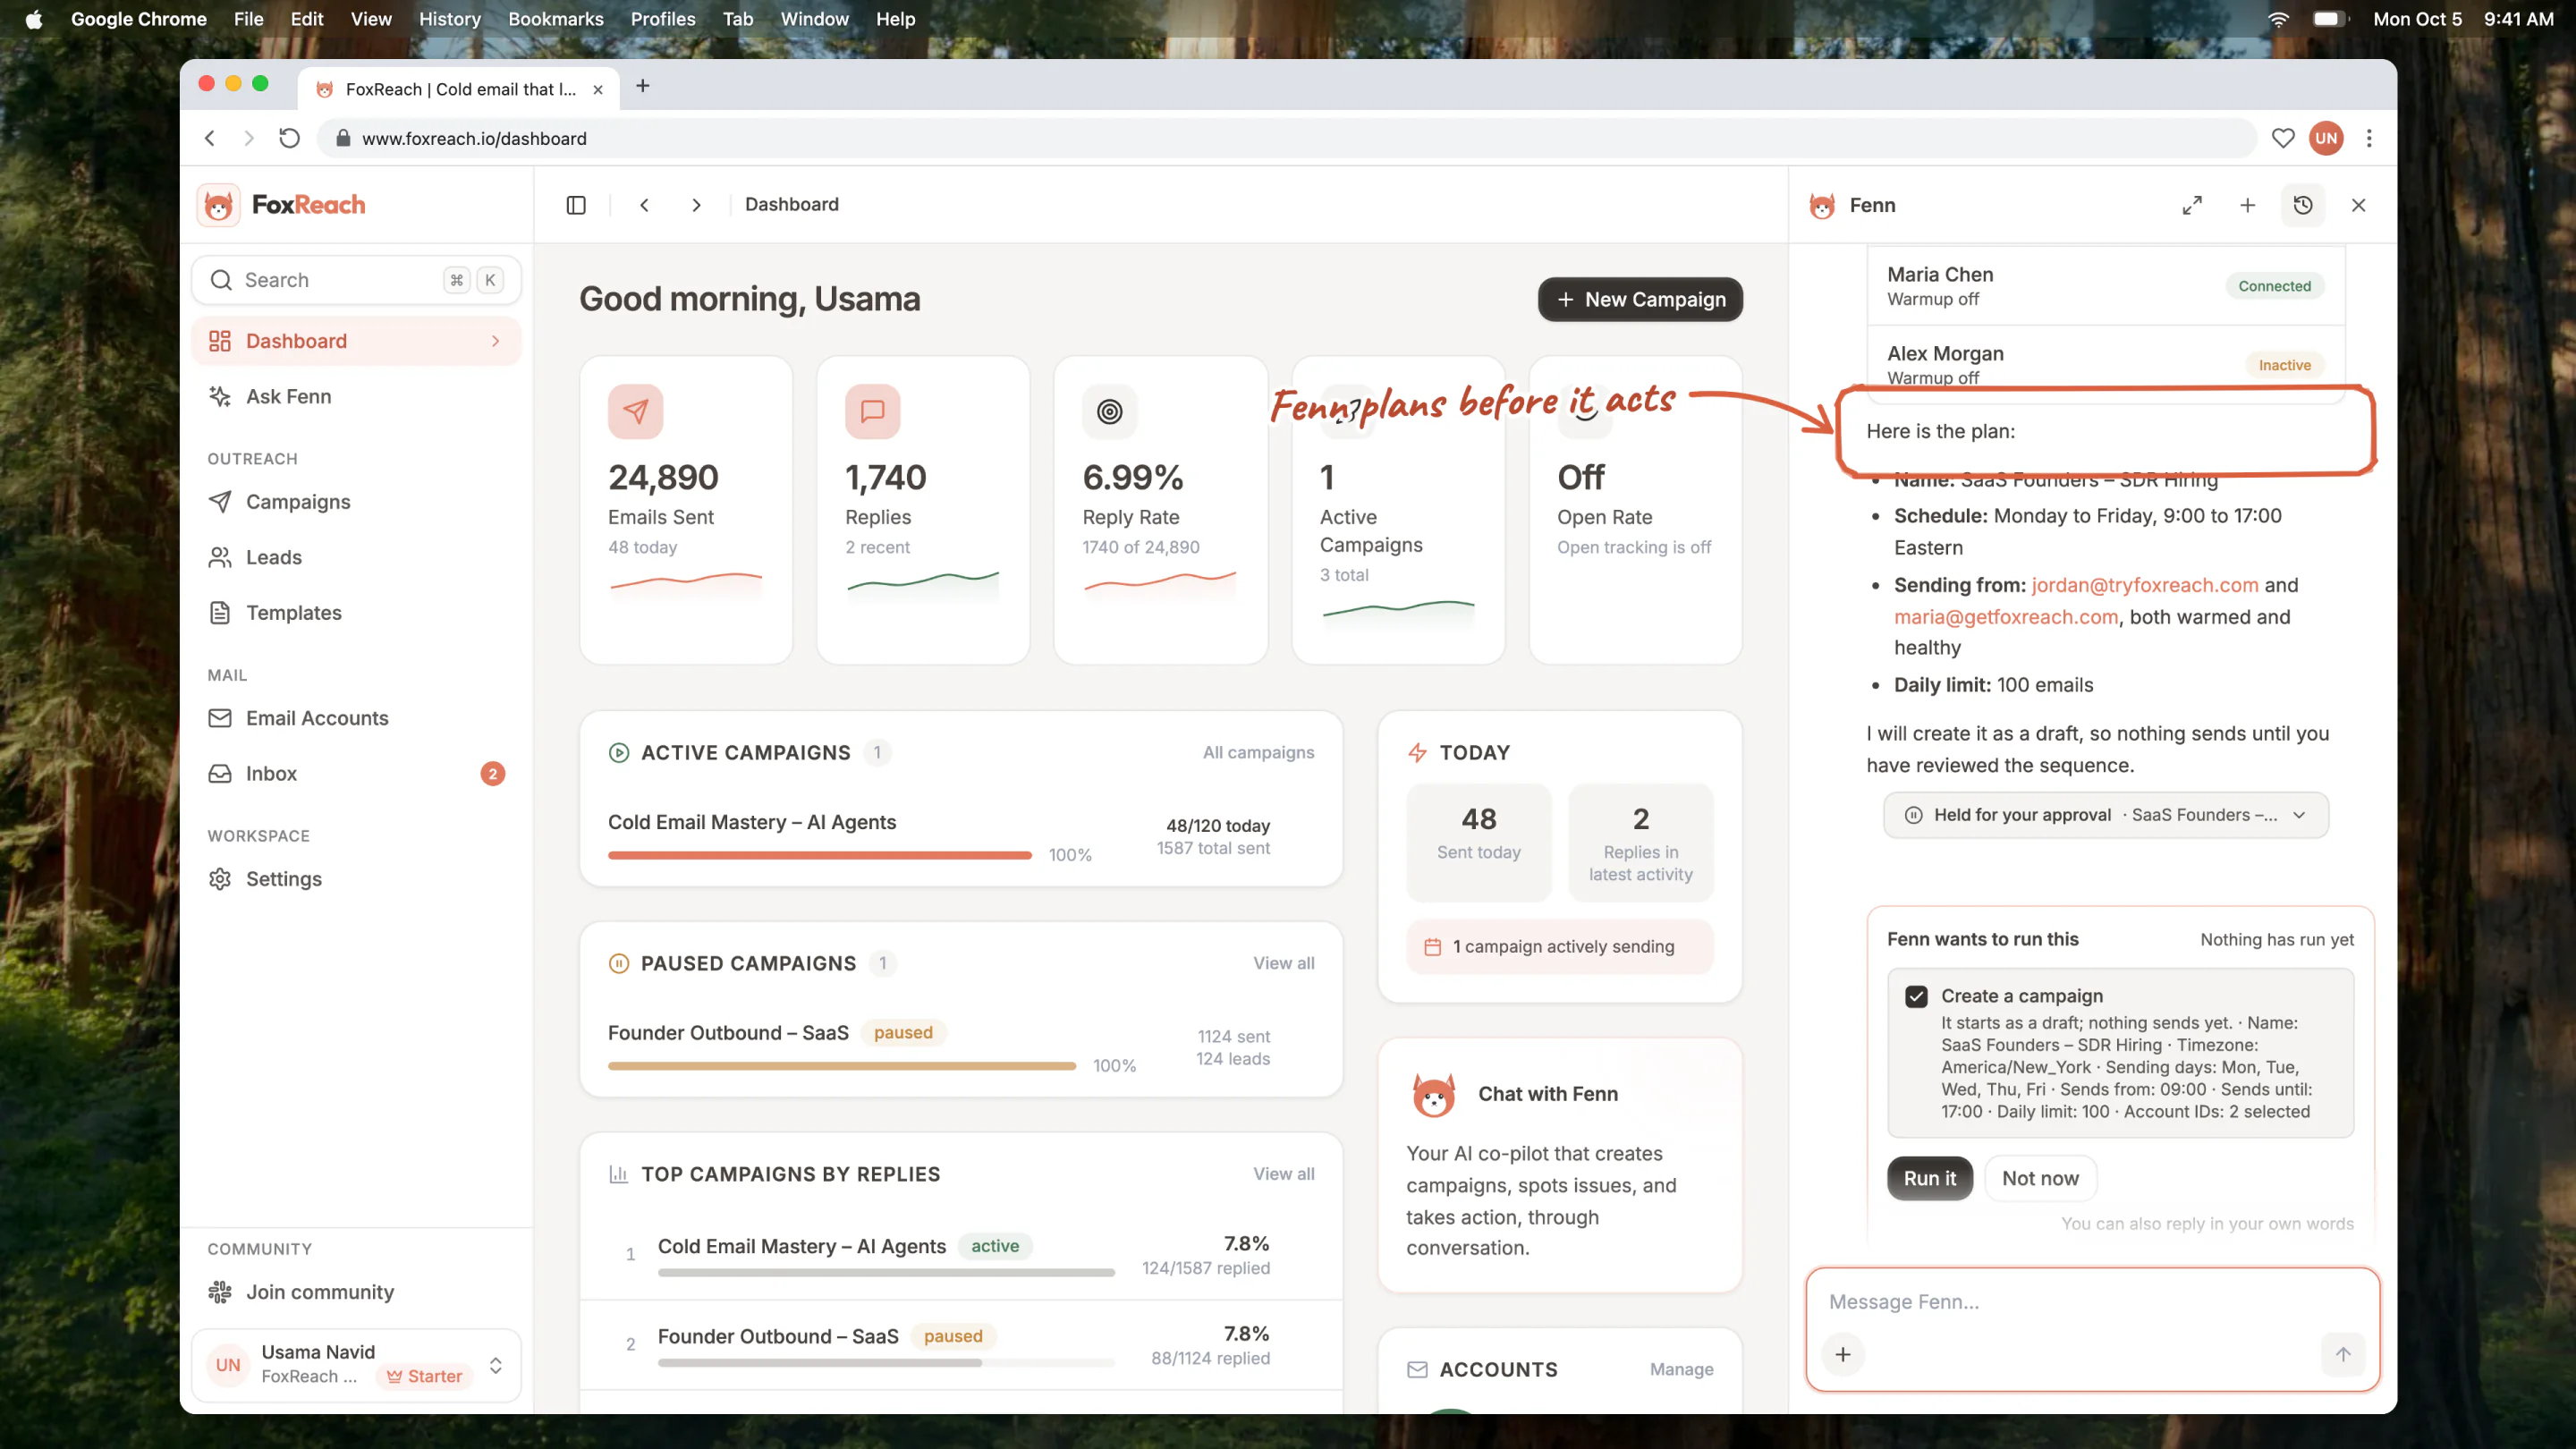Image resolution: width=2576 pixels, height=1449 pixels.
Task: Click the New Campaign button
Action: pos(1640,299)
